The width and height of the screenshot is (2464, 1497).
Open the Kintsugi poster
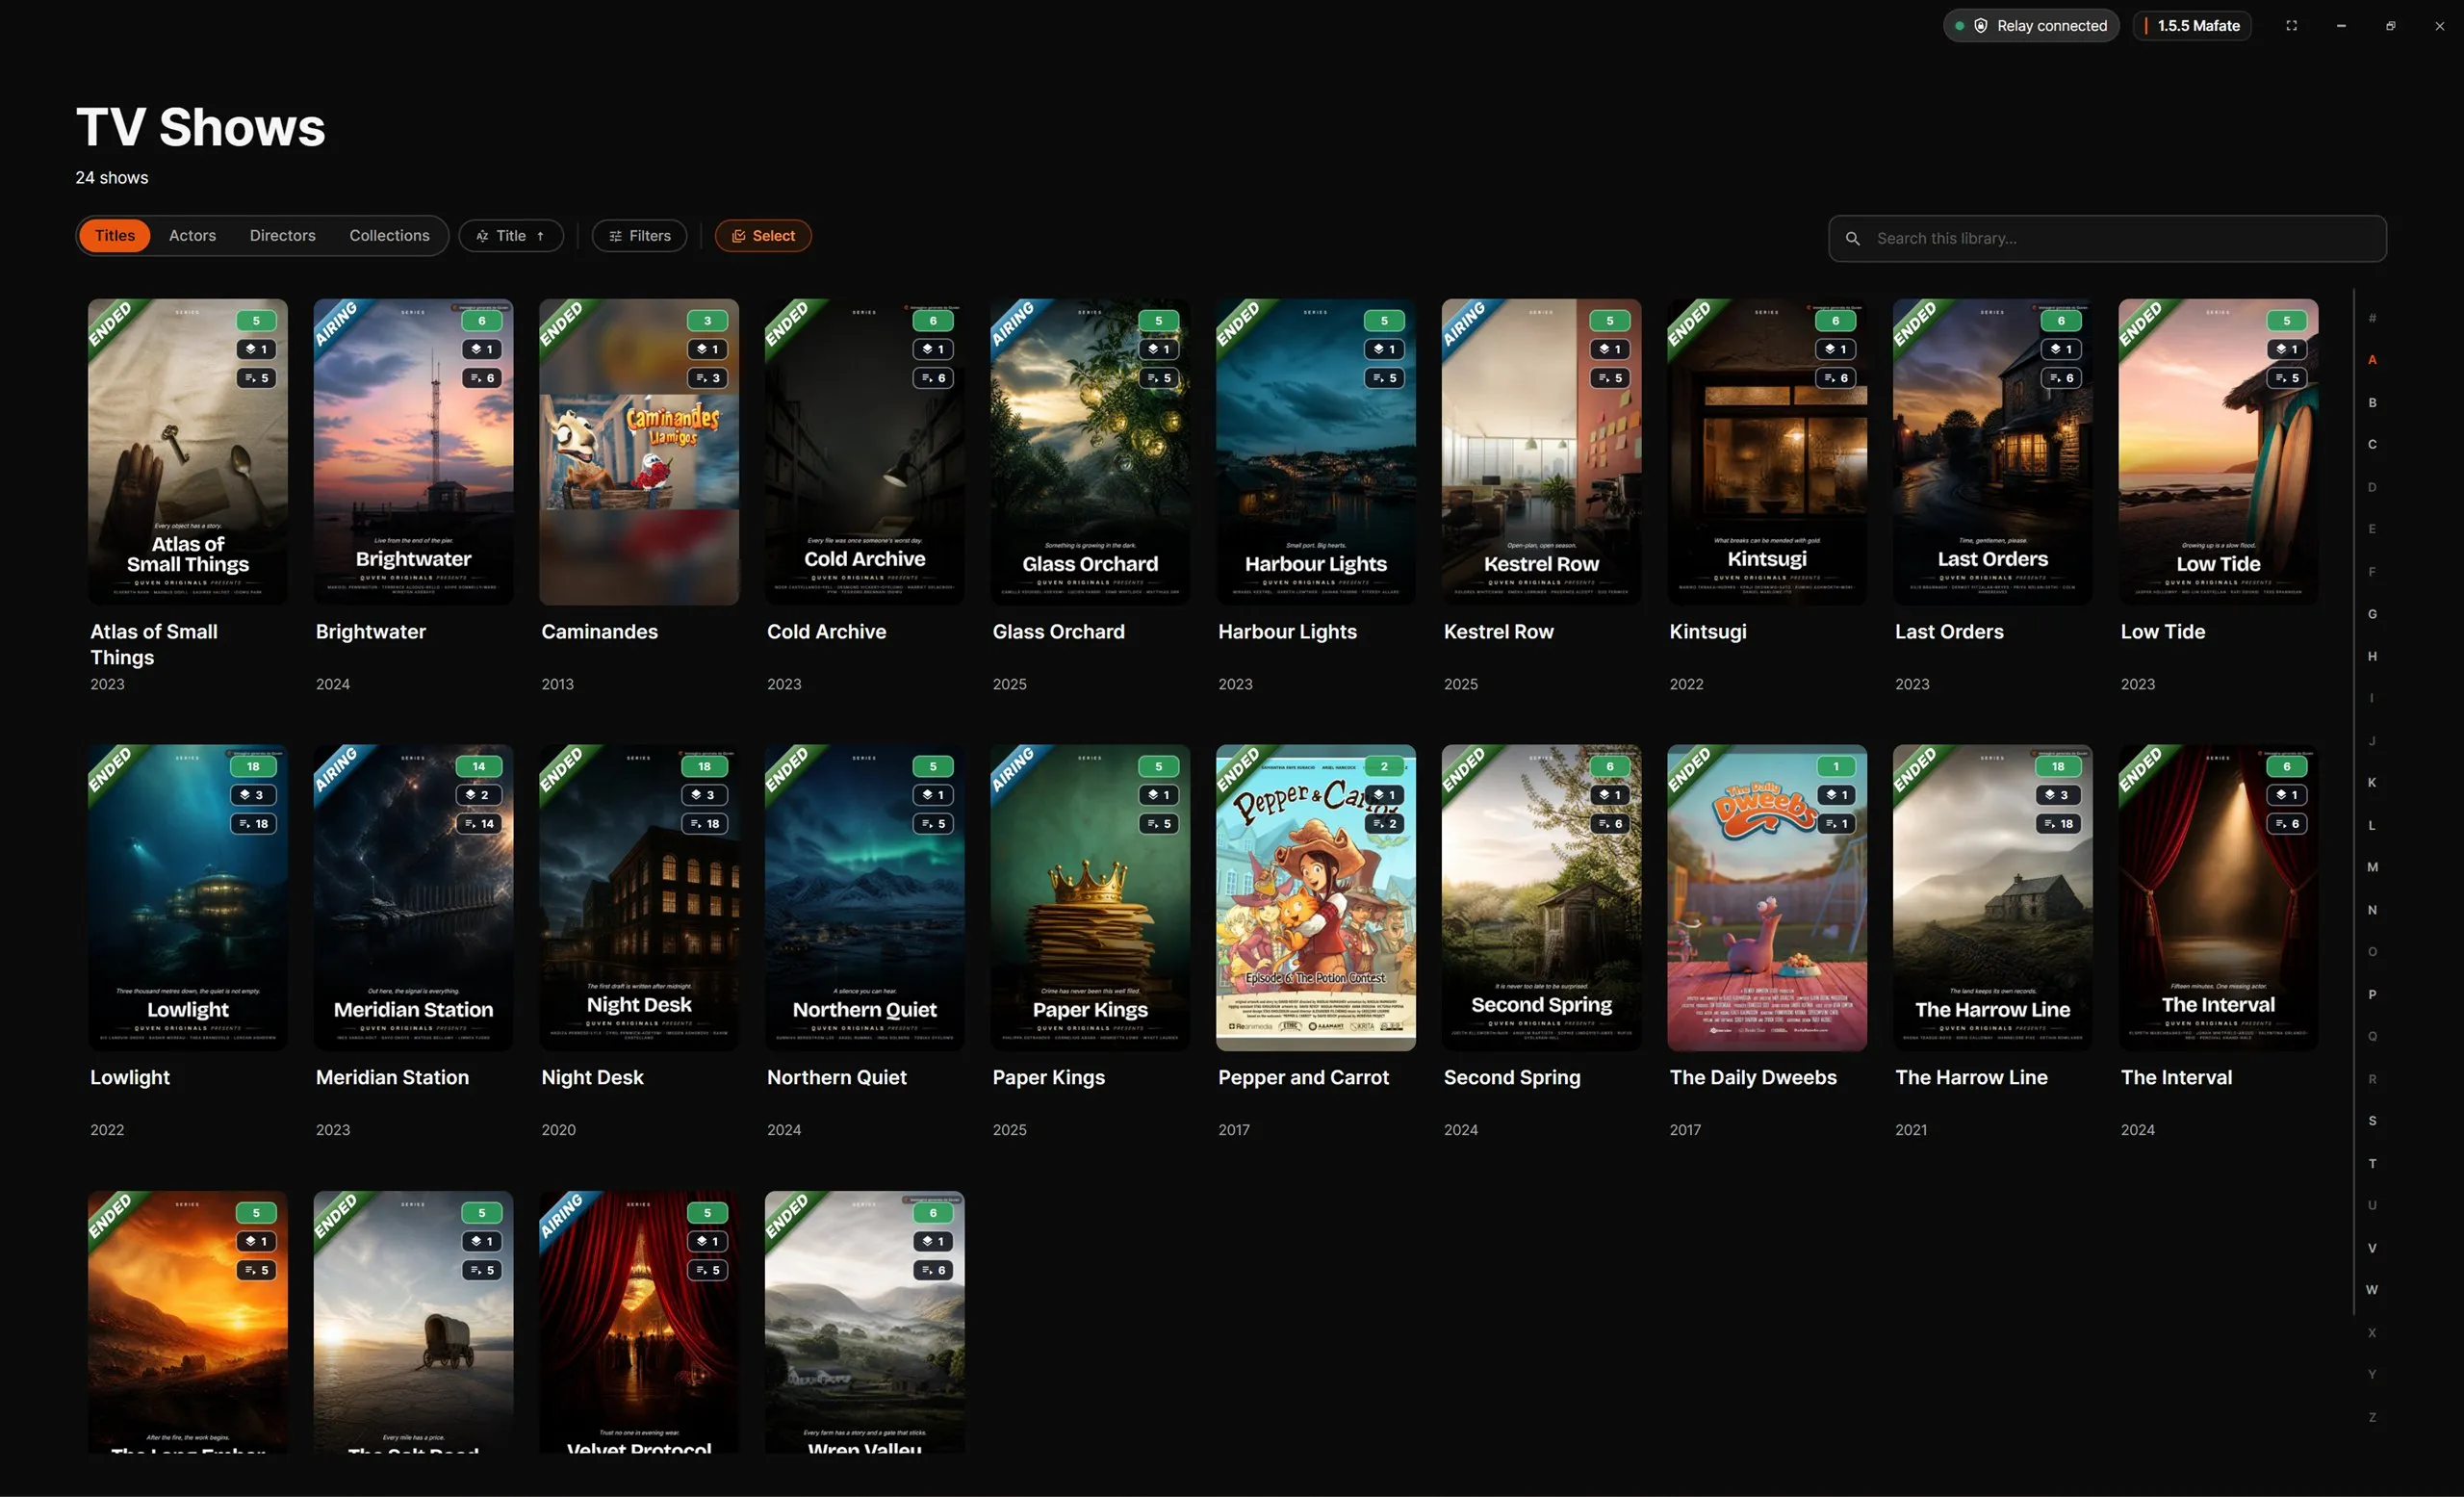point(1767,452)
